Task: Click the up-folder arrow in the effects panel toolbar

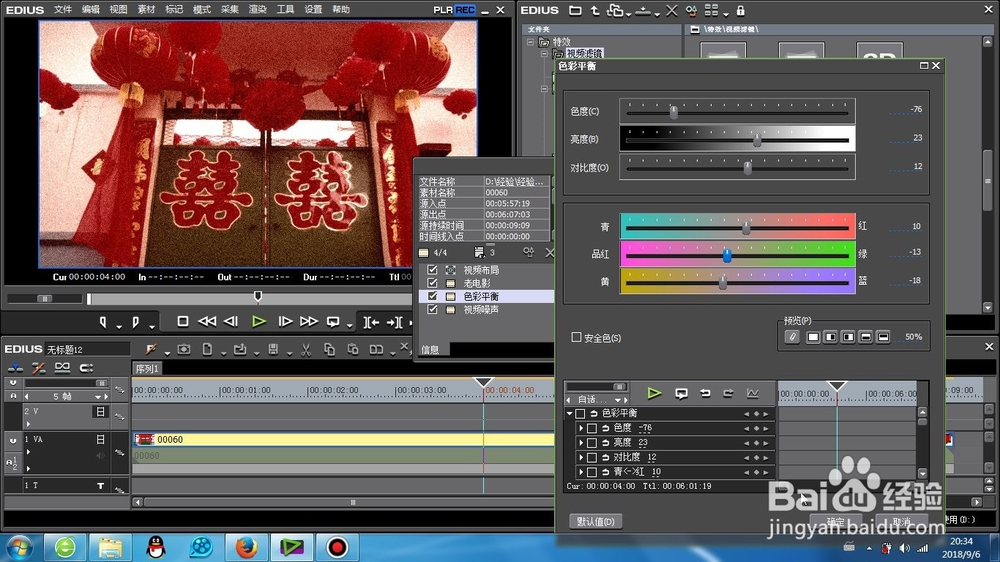Action: tap(594, 10)
